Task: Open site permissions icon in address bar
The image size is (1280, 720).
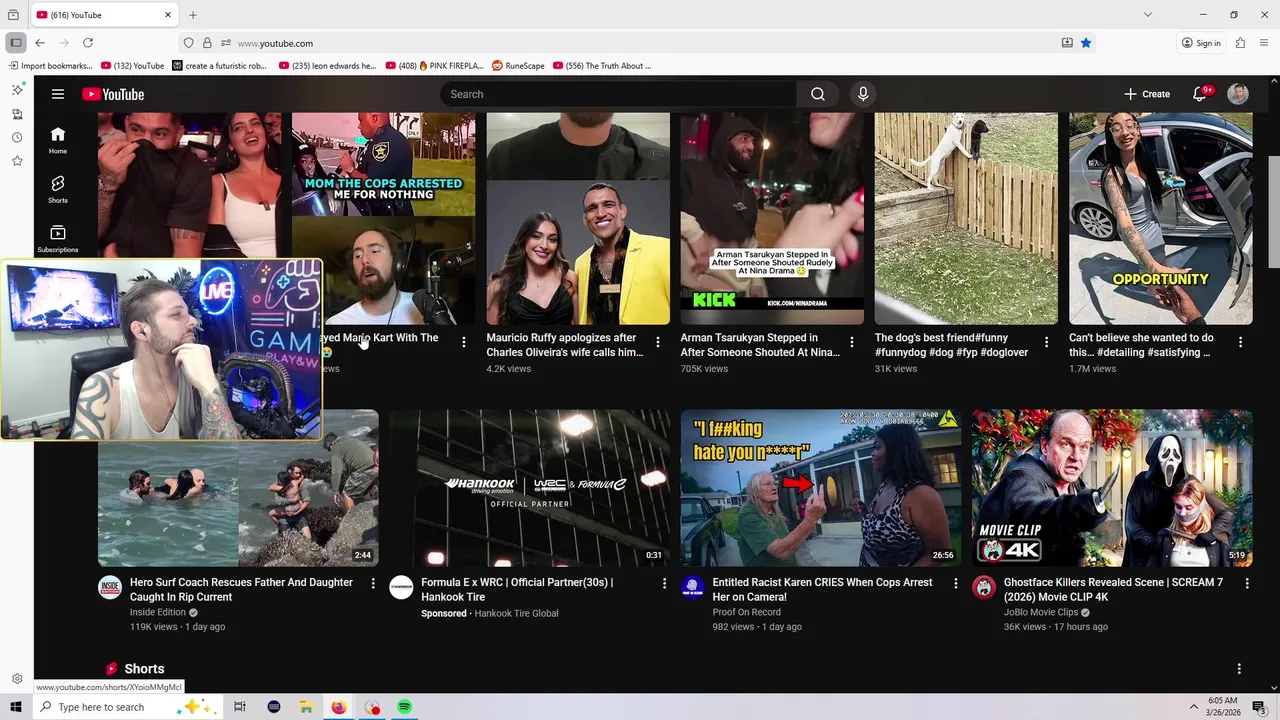Action: coord(225,43)
